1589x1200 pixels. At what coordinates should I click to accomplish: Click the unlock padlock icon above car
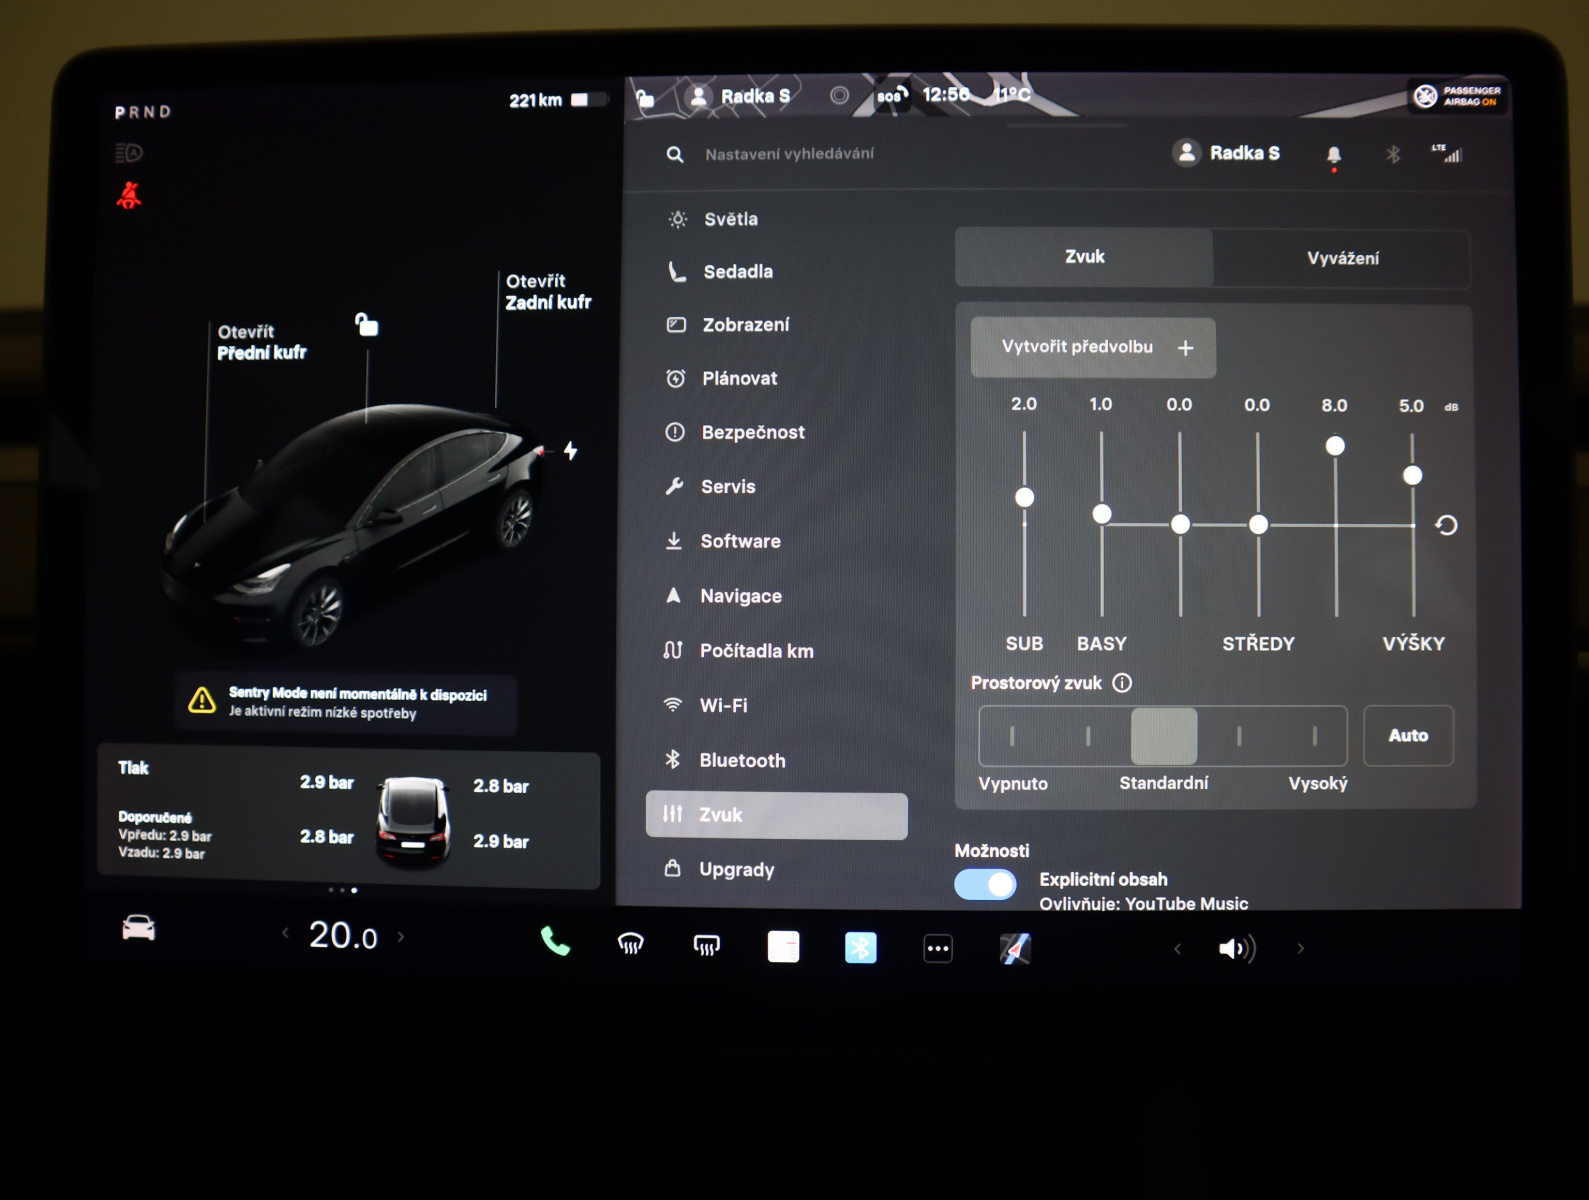pos(367,325)
